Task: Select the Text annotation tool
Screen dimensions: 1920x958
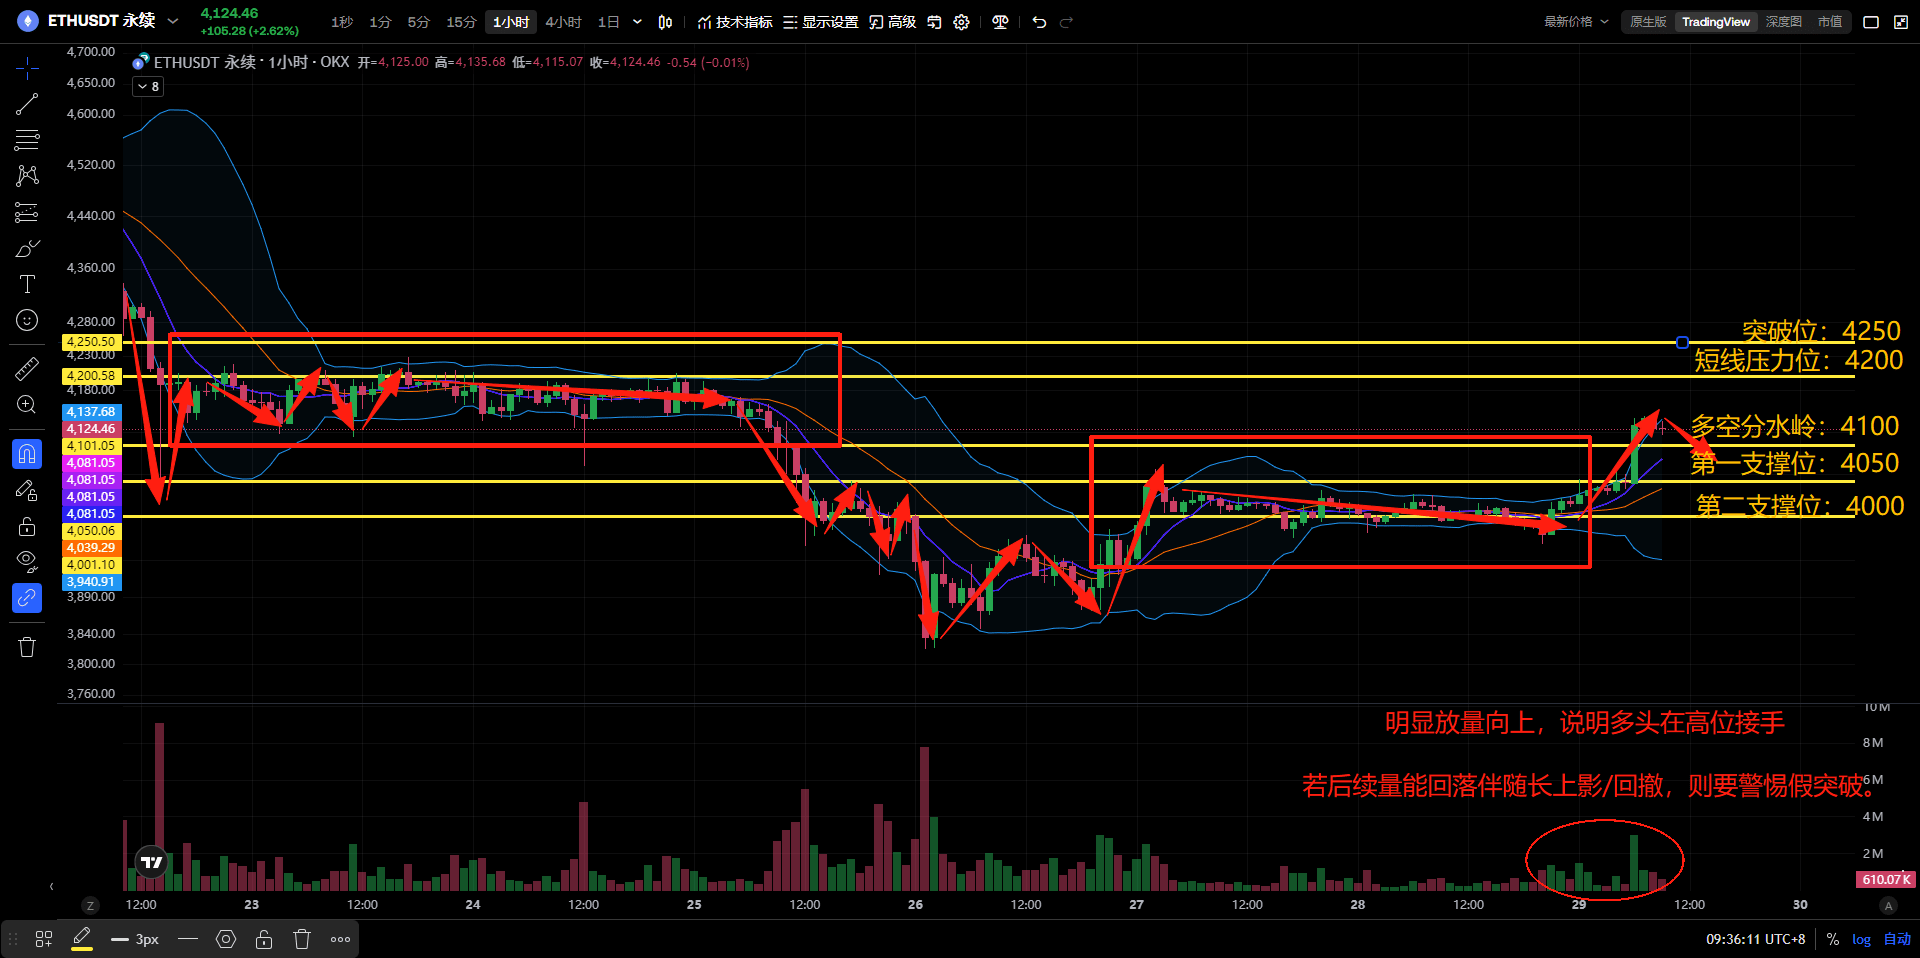Action: tap(27, 284)
